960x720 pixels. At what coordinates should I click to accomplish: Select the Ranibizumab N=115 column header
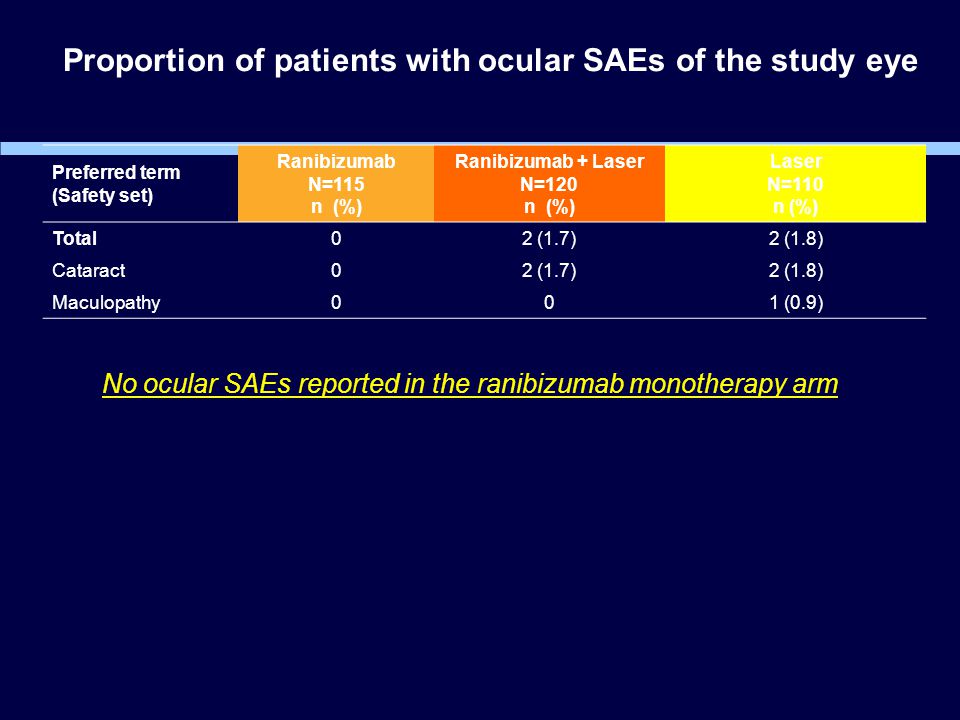pos(336,184)
